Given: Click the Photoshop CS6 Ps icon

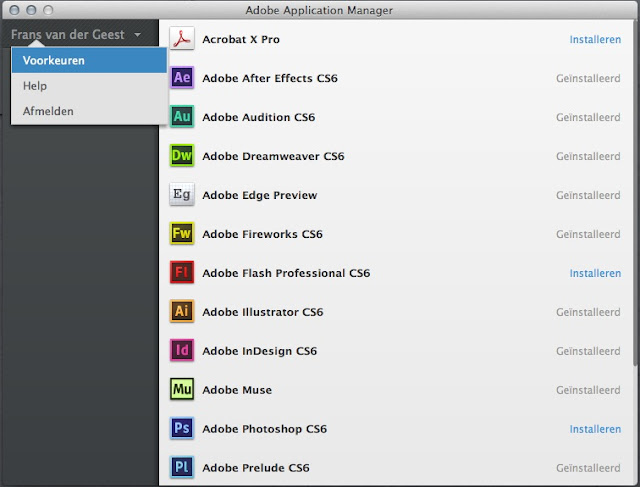Looking at the screenshot, I should point(182,428).
